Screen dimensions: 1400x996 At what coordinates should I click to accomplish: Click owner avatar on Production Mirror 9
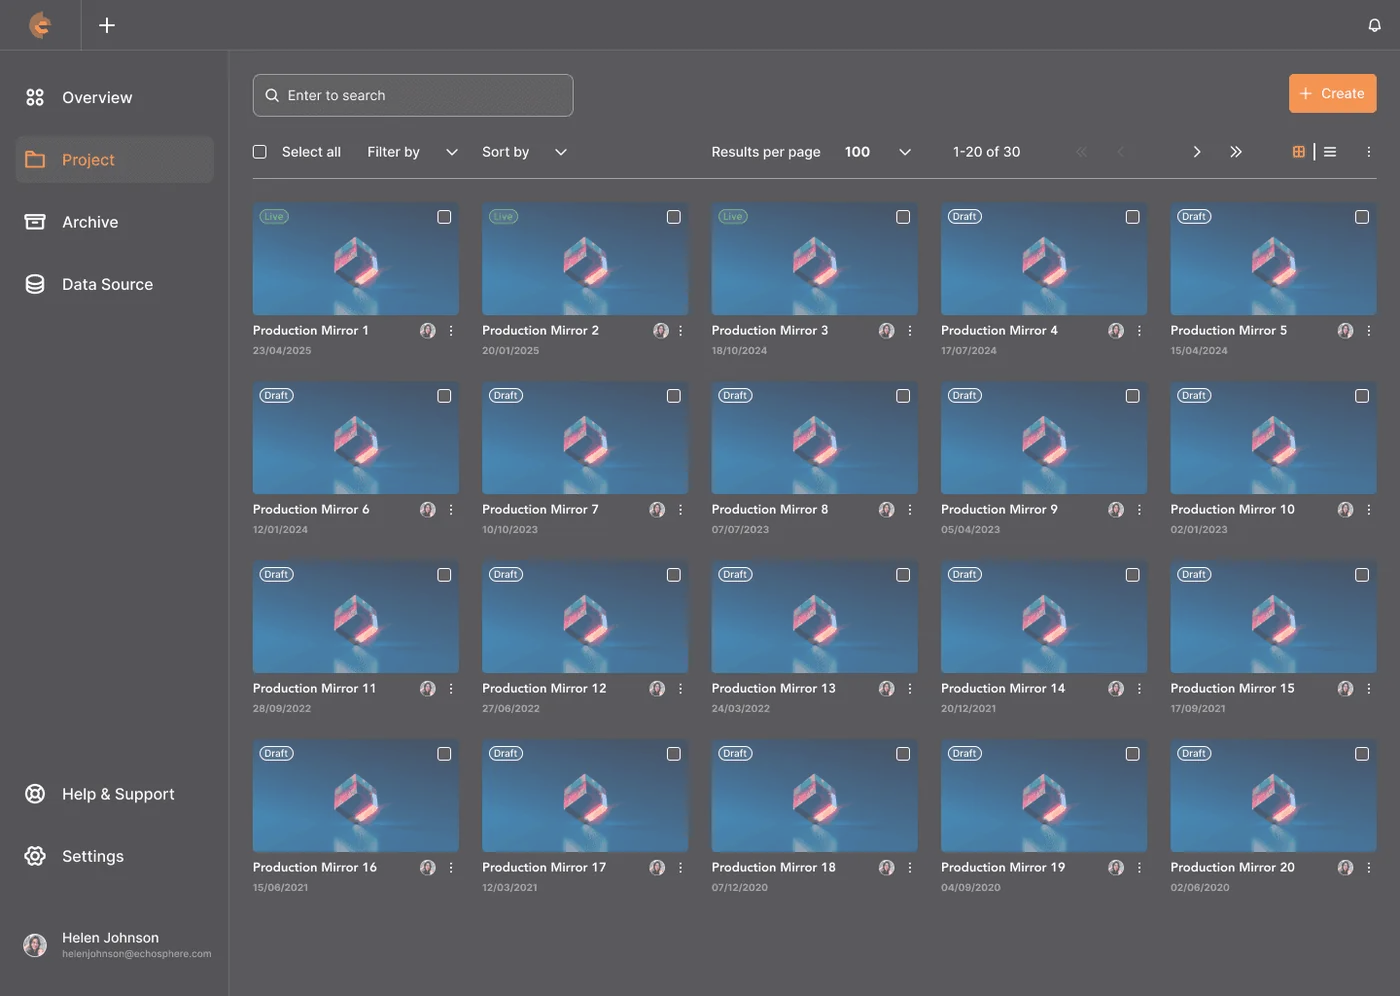[x=1116, y=510]
